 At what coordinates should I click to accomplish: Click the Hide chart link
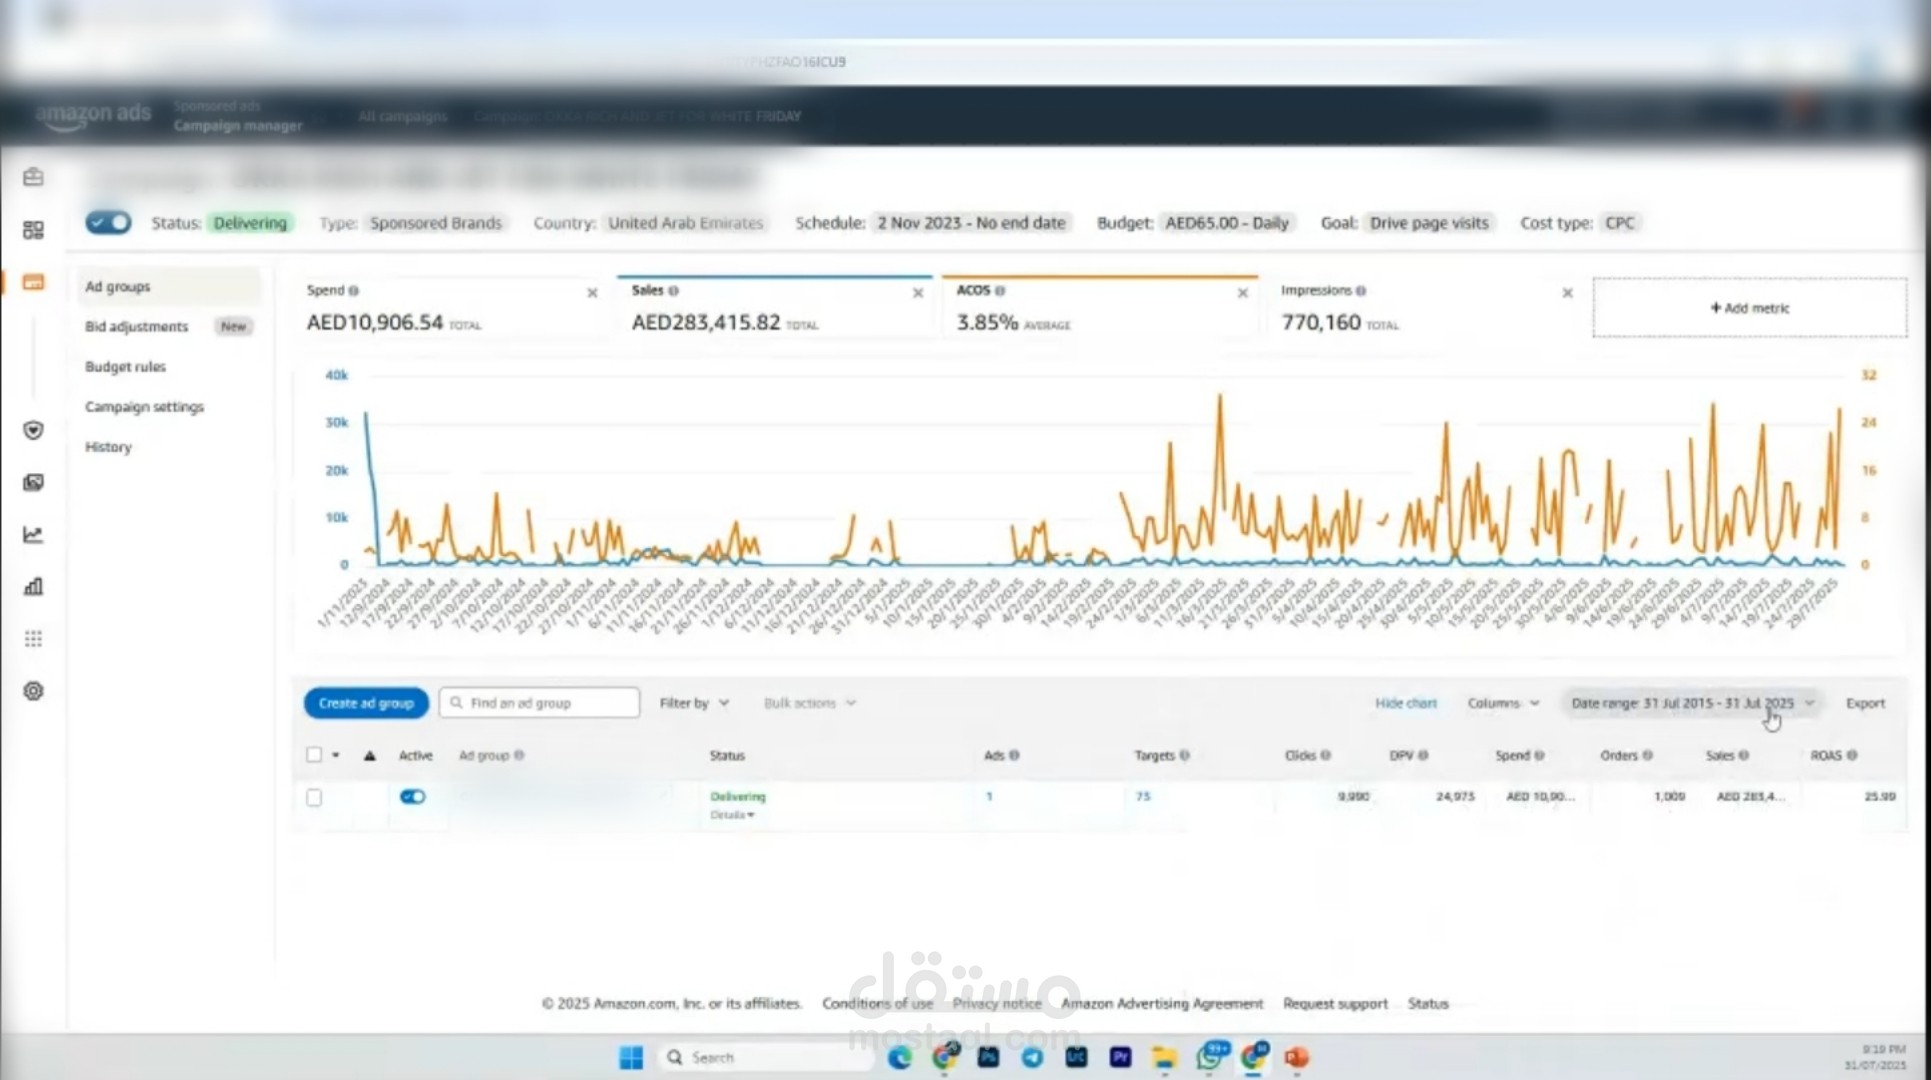click(x=1405, y=703)
